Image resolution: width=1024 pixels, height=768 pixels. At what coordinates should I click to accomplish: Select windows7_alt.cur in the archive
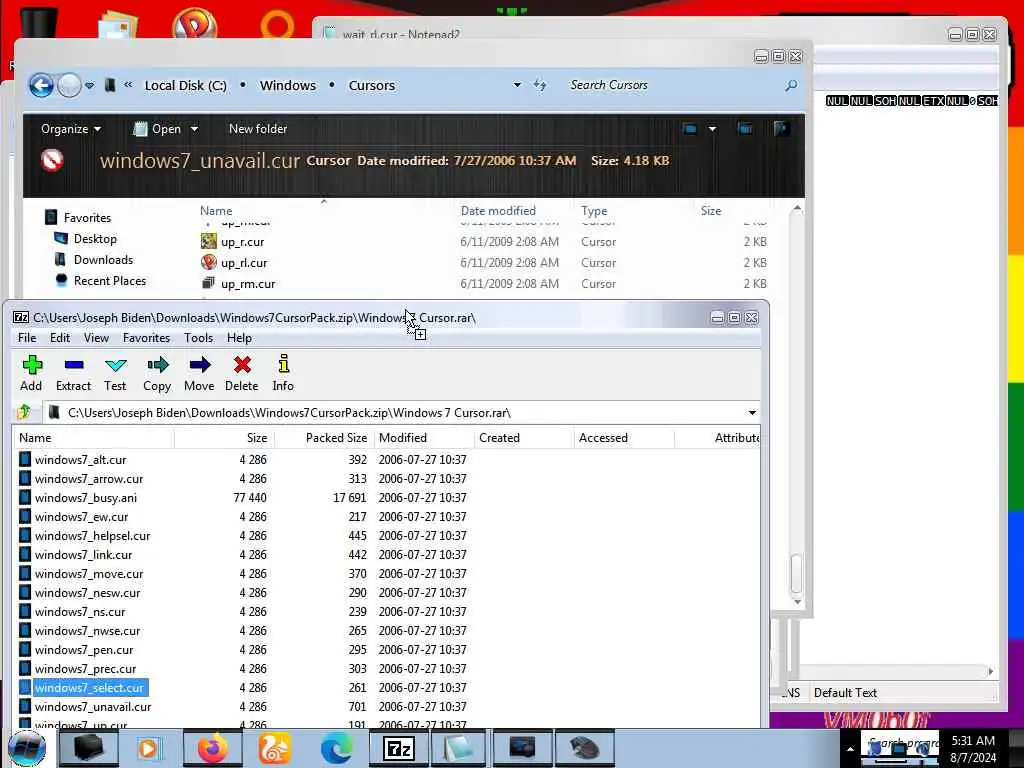[80, 460]
